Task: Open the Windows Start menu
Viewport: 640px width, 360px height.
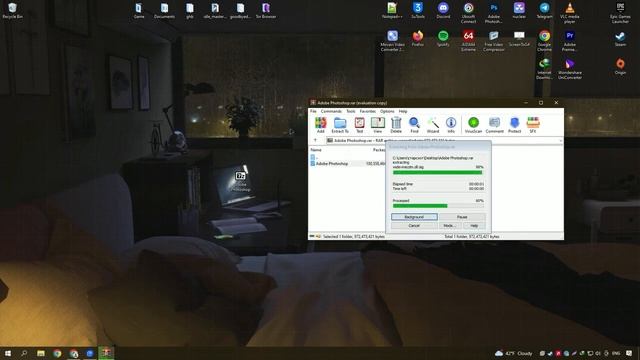Action: (x=8, y=353)
